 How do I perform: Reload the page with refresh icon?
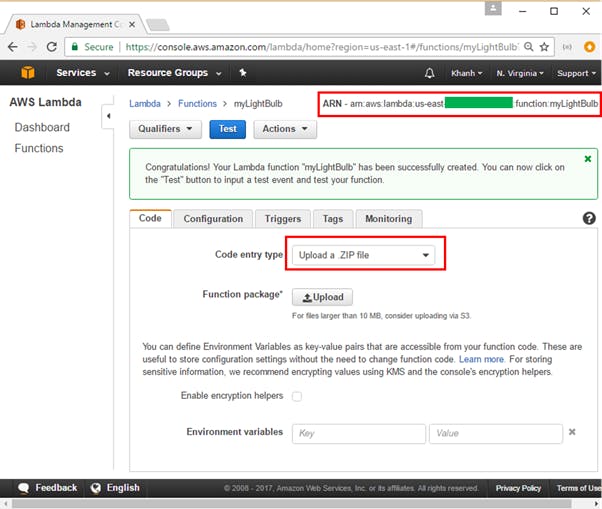(x=52, y=47)
